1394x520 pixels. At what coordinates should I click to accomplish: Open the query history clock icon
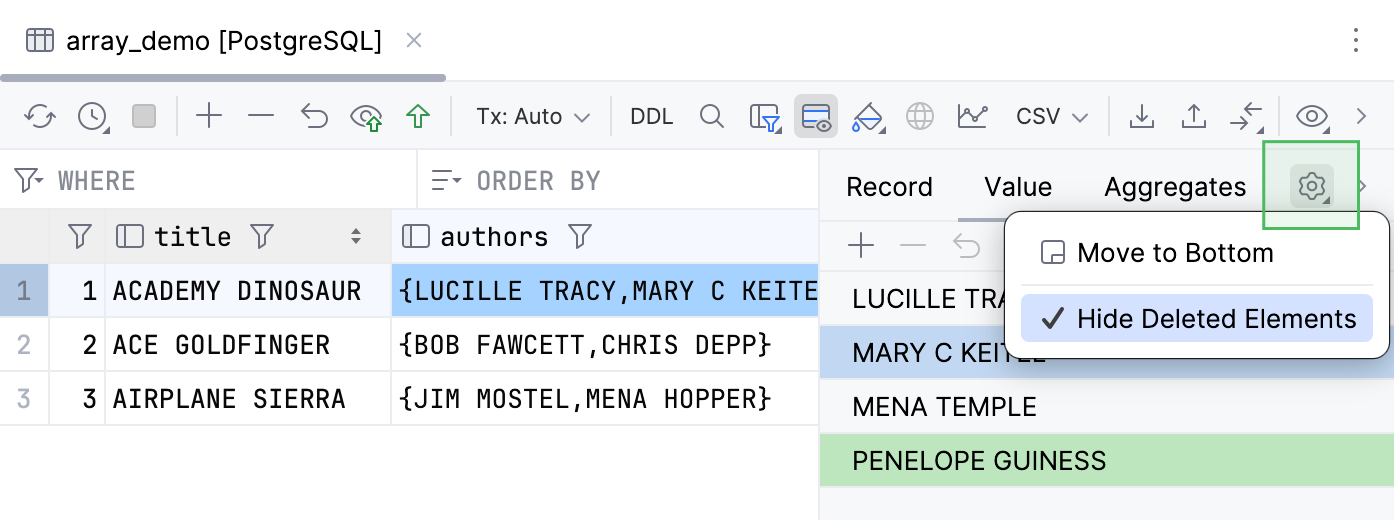click(x=92, y=117)
